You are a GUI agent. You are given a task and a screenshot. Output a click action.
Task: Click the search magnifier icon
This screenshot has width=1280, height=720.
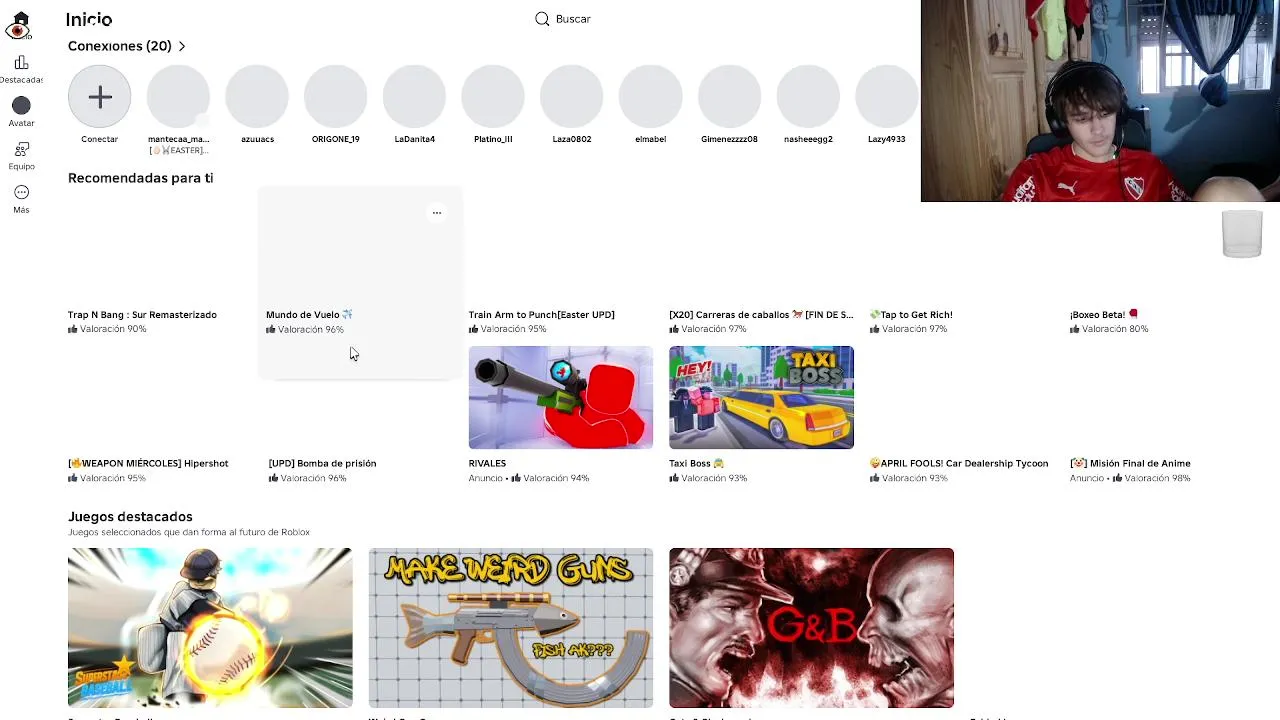click(x=542, y=19)
